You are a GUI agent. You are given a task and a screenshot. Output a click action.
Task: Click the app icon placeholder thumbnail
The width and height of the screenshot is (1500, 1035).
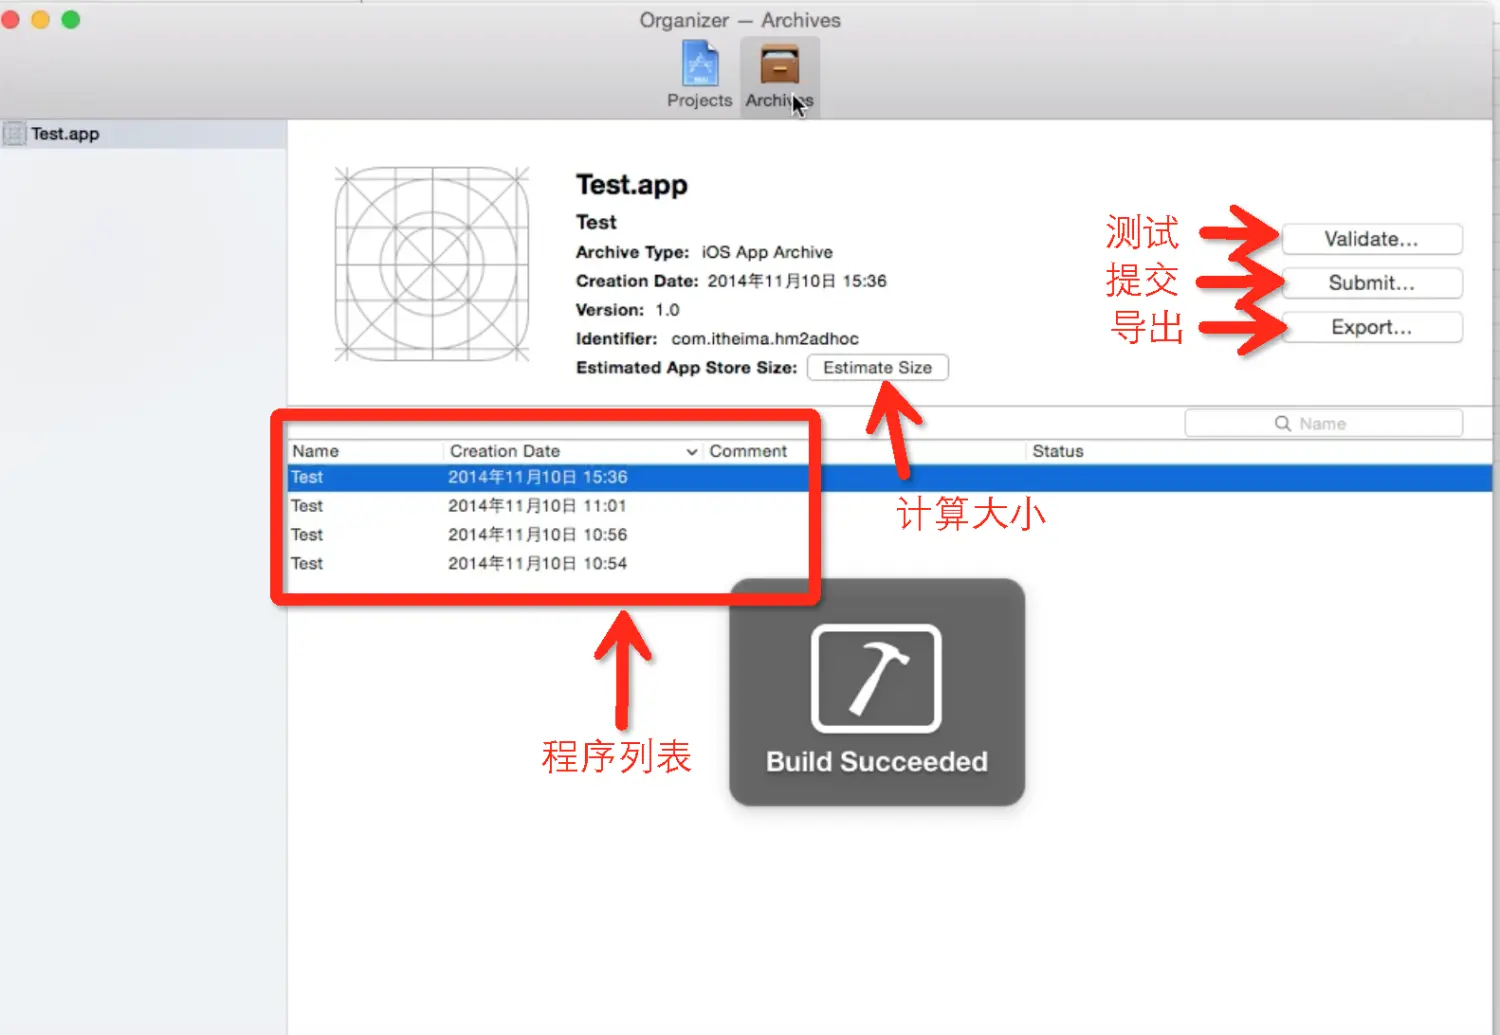coord(432,264)
